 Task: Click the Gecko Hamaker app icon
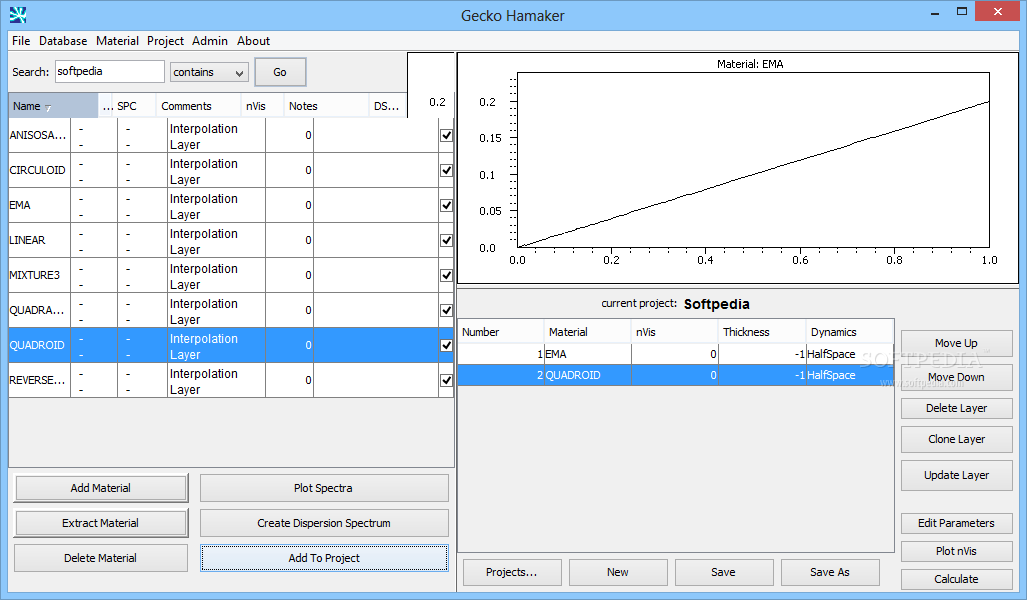click(18, 14)
